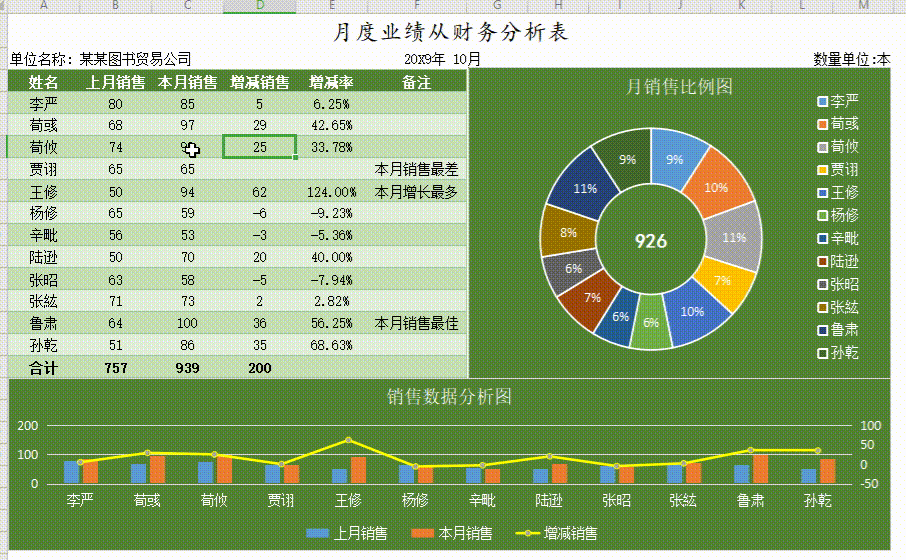Select the 陆逊 entry in the donut legend
Image resolution: width=906 pixels, height=560 pixels.
click(838, 262)
